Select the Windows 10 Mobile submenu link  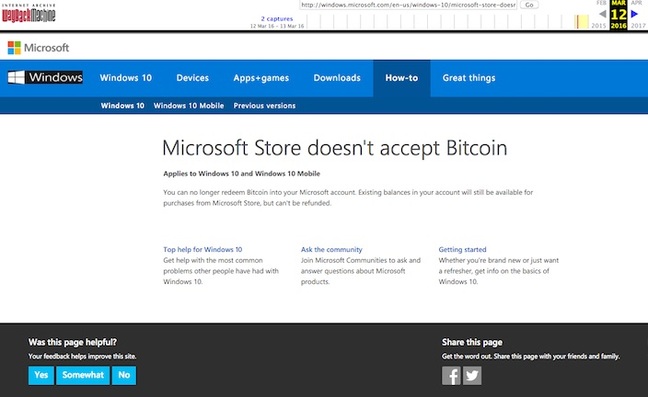pyautogui.click(x=188, y=105)
